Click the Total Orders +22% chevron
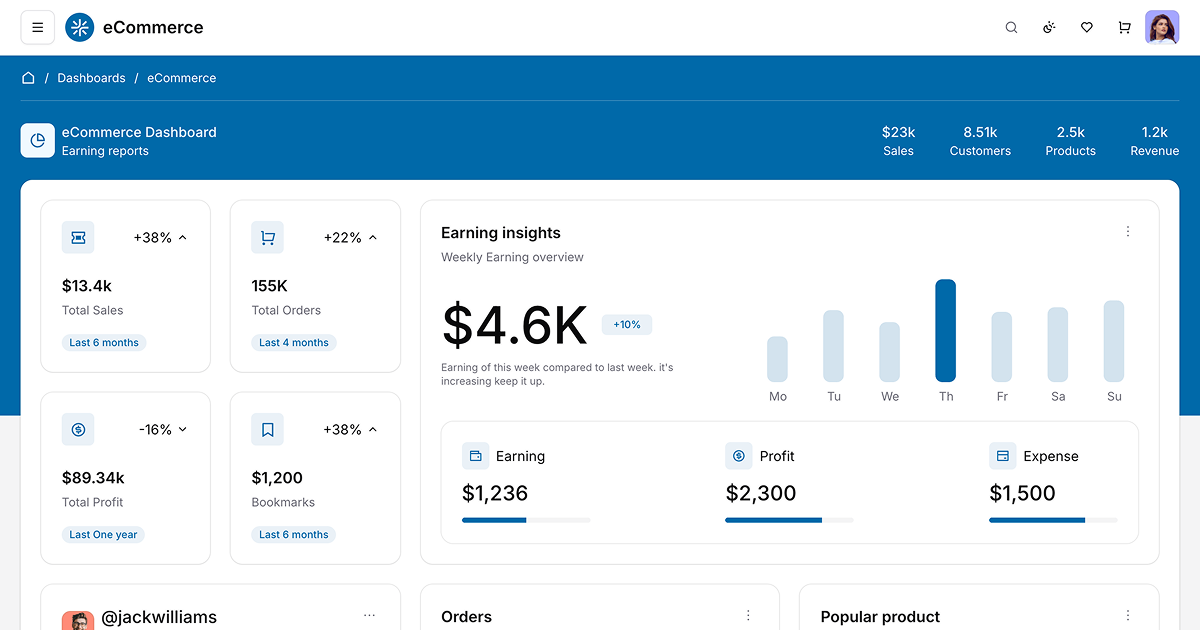Viewport: 1200px width, 630px height. pos(372,238)
